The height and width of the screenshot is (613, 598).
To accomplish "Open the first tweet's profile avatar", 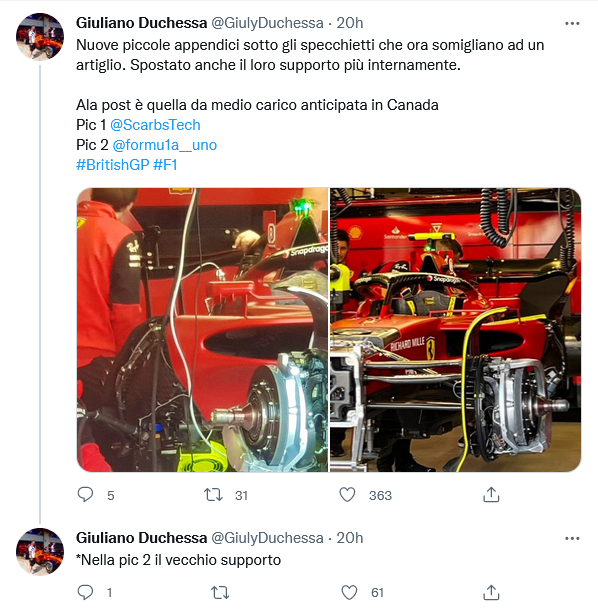I will [x=40, y=37].
